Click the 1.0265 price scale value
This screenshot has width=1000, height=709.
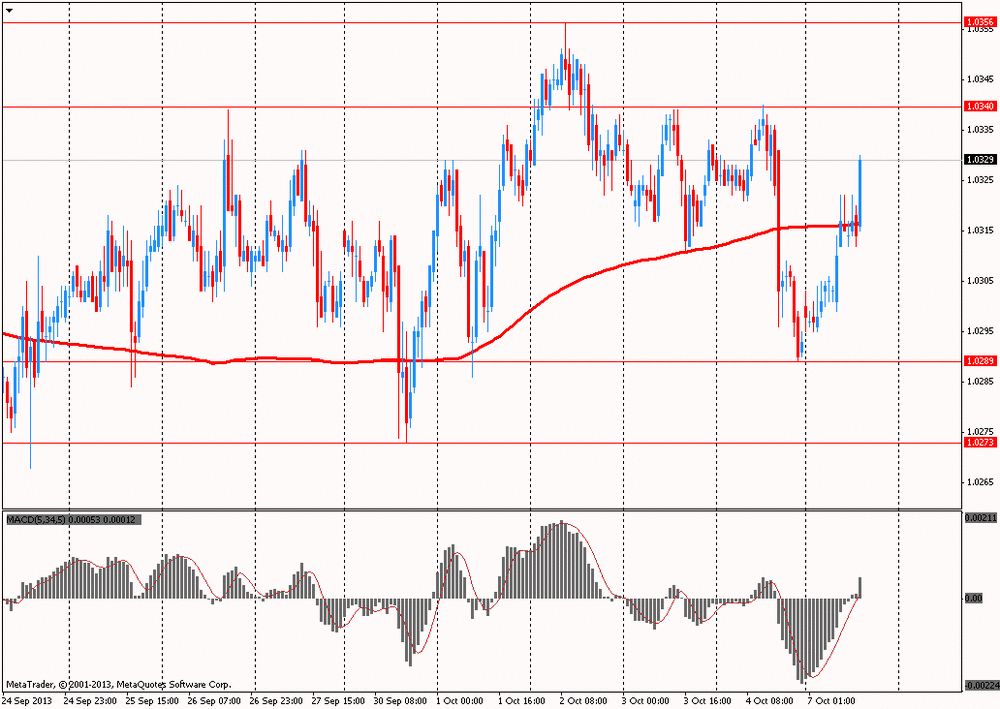click(x=978, y=482)
